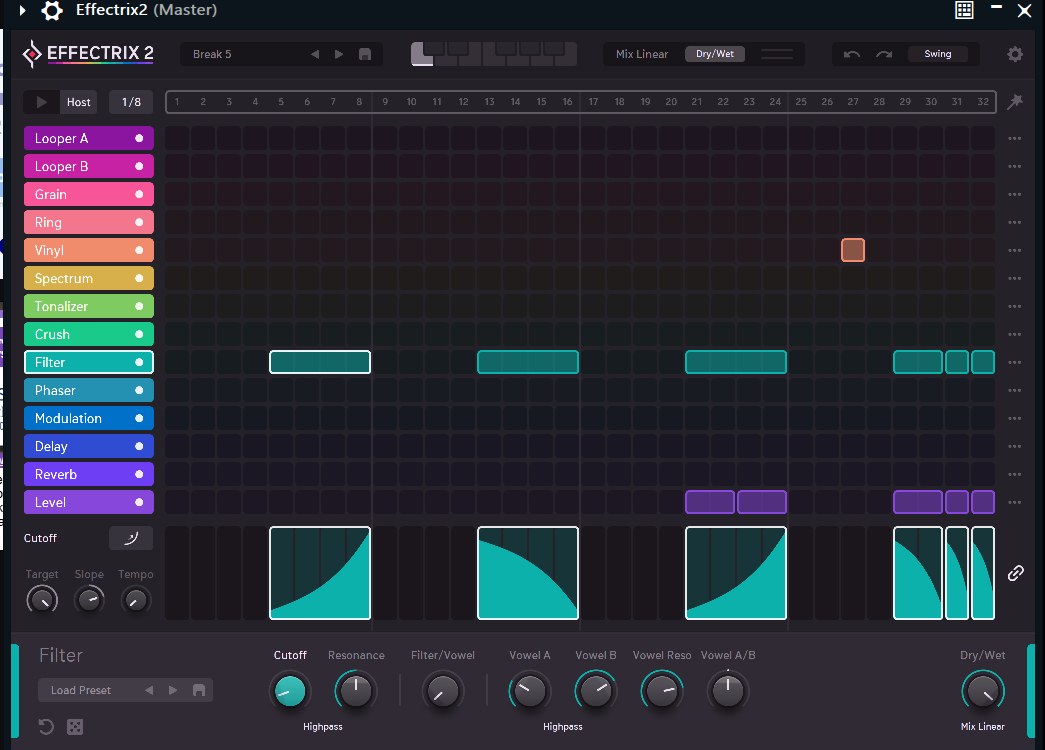Select the Filter block starting at step 5

point(320,363)
